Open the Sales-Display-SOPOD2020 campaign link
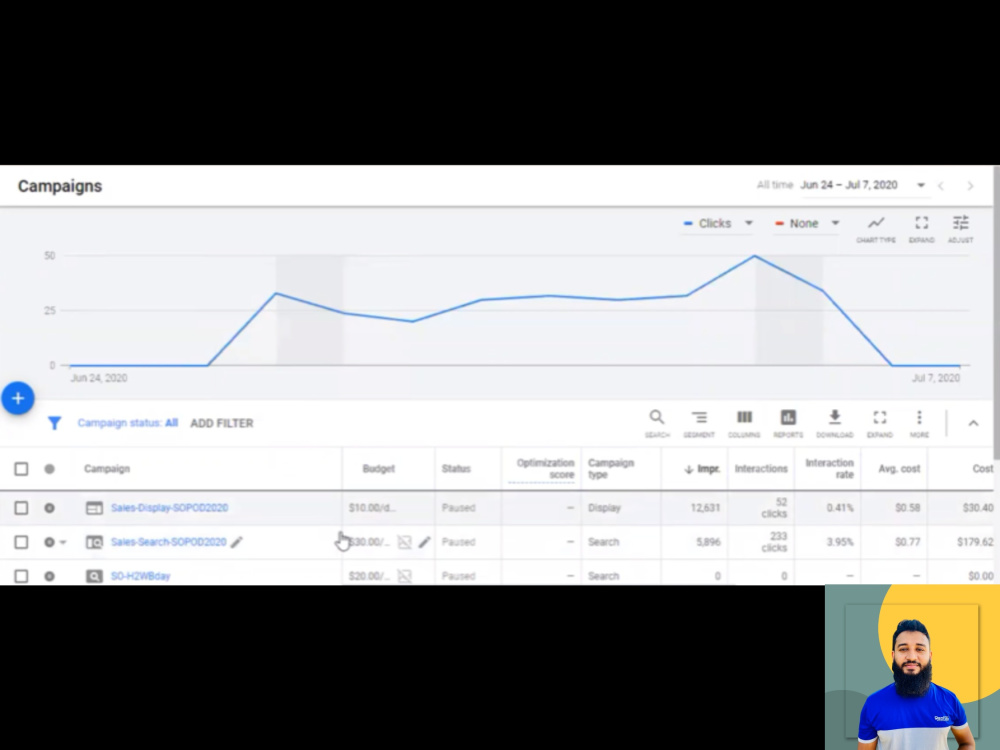 point(169,508)
